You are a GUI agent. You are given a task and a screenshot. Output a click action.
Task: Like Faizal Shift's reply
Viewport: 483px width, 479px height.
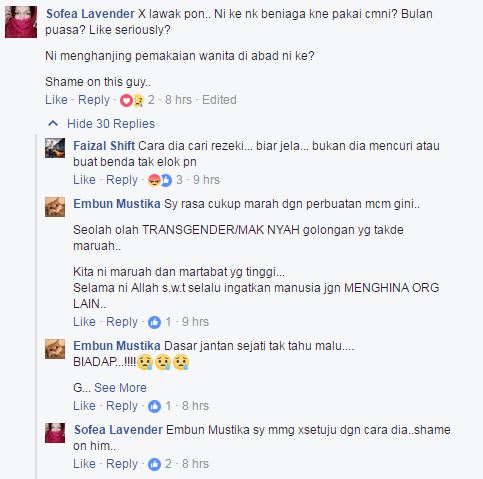tap(84, 180)
